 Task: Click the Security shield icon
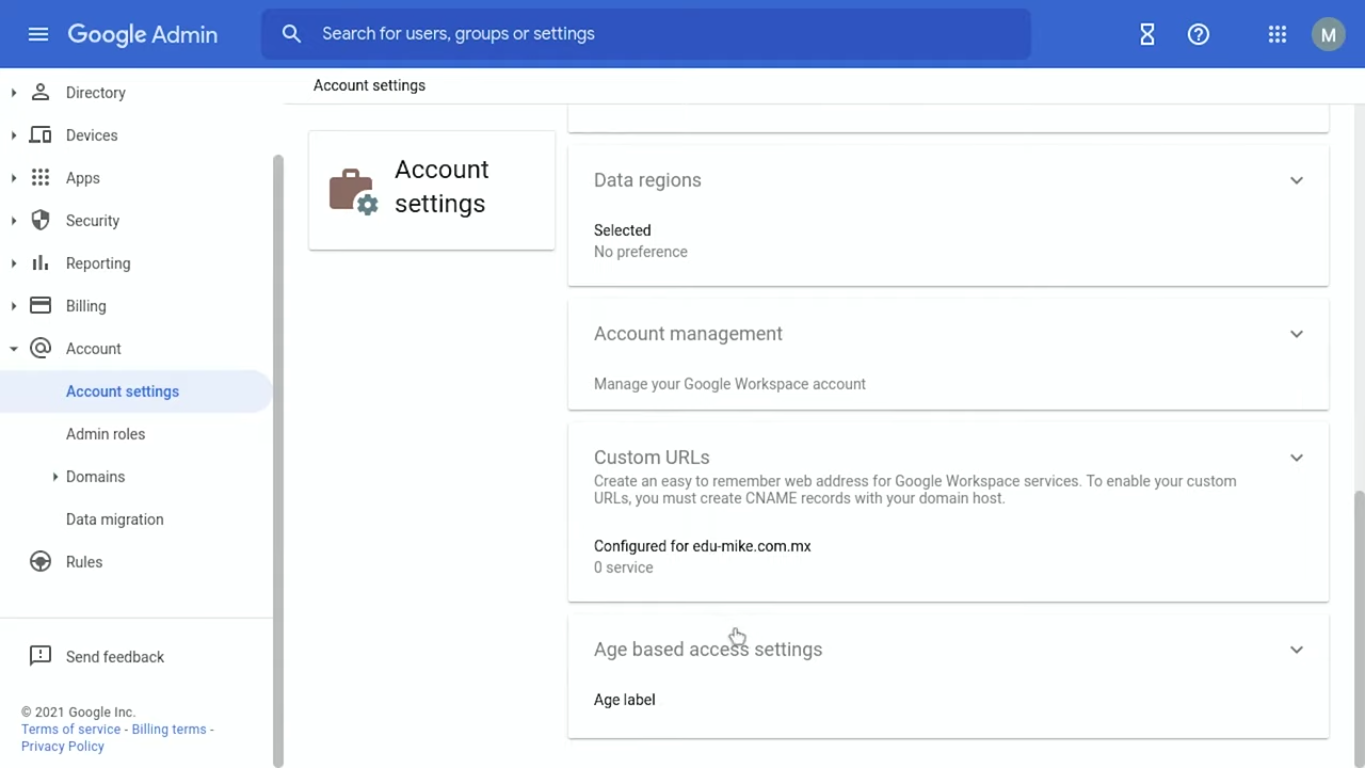(x=40, y=220)
